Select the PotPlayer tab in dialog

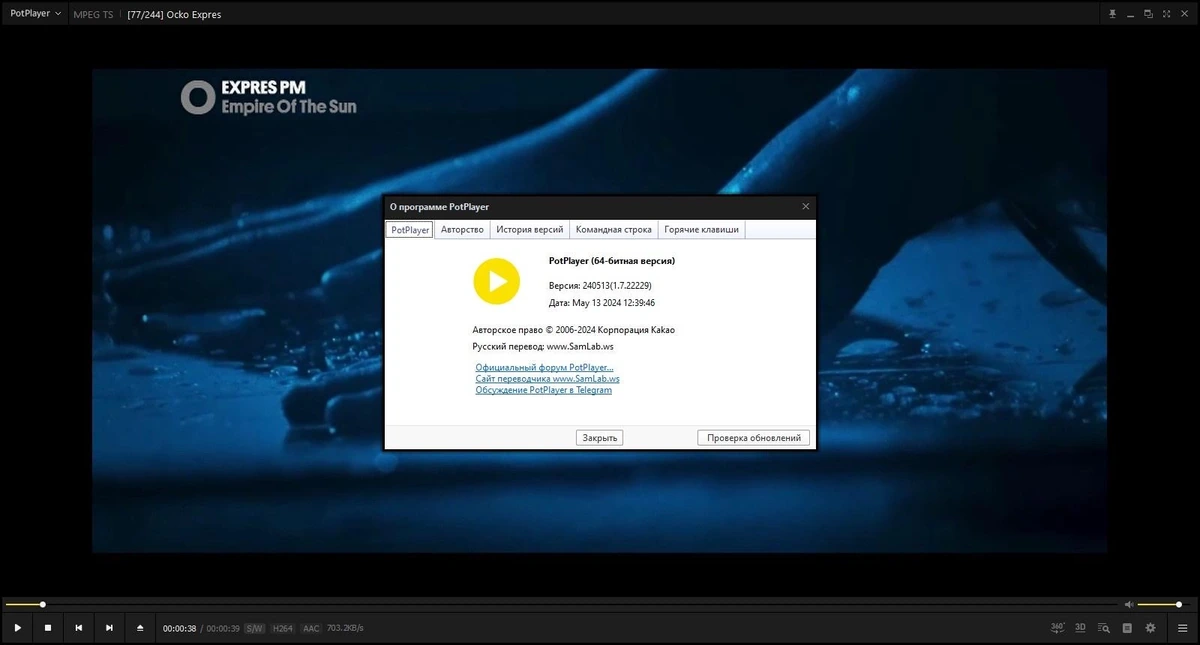[410, 230]
